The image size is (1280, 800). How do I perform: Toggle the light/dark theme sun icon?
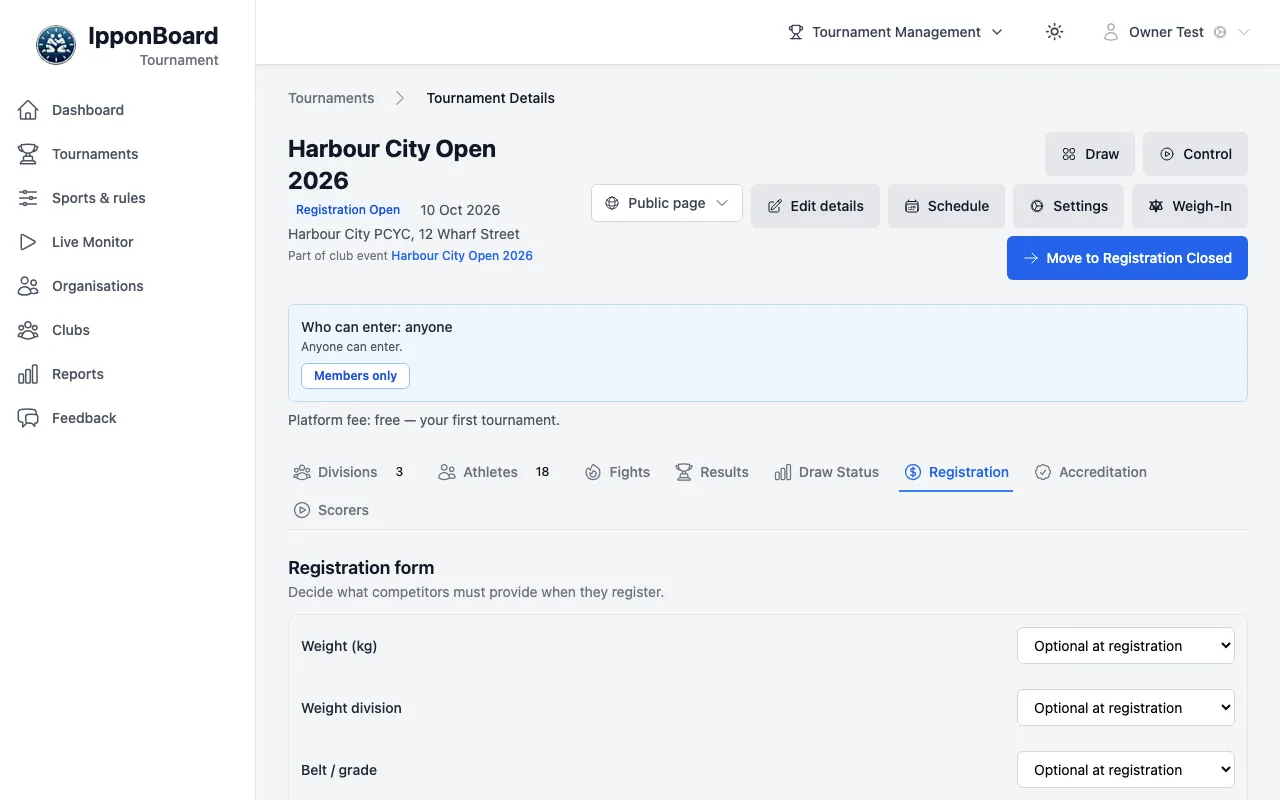(x=1054, y=32)
